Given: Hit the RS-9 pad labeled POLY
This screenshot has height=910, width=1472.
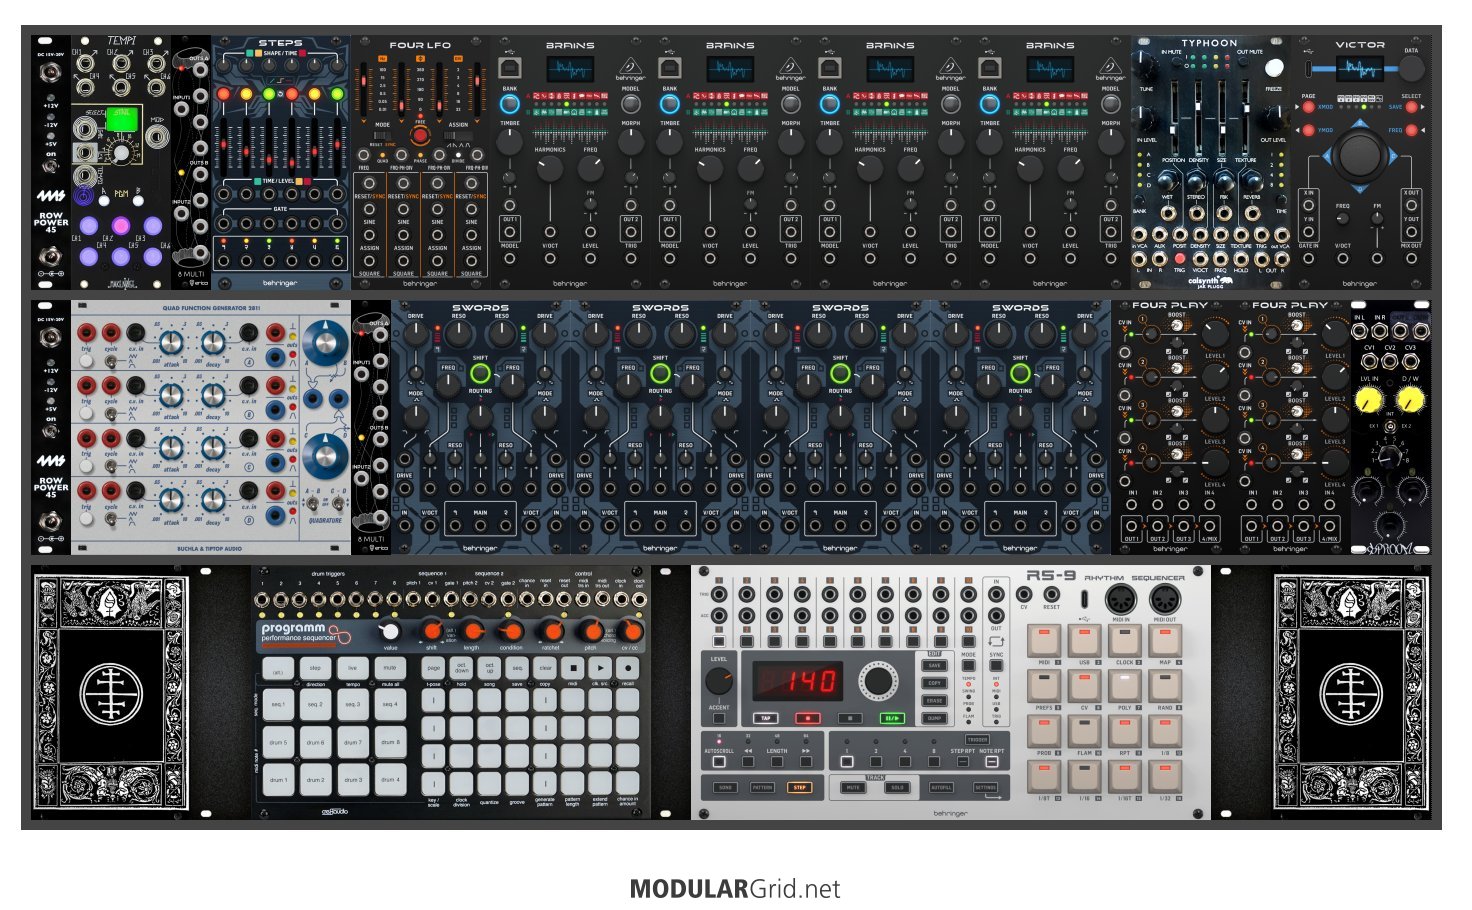Looking at the screenshot, I should pos(1124,686).
